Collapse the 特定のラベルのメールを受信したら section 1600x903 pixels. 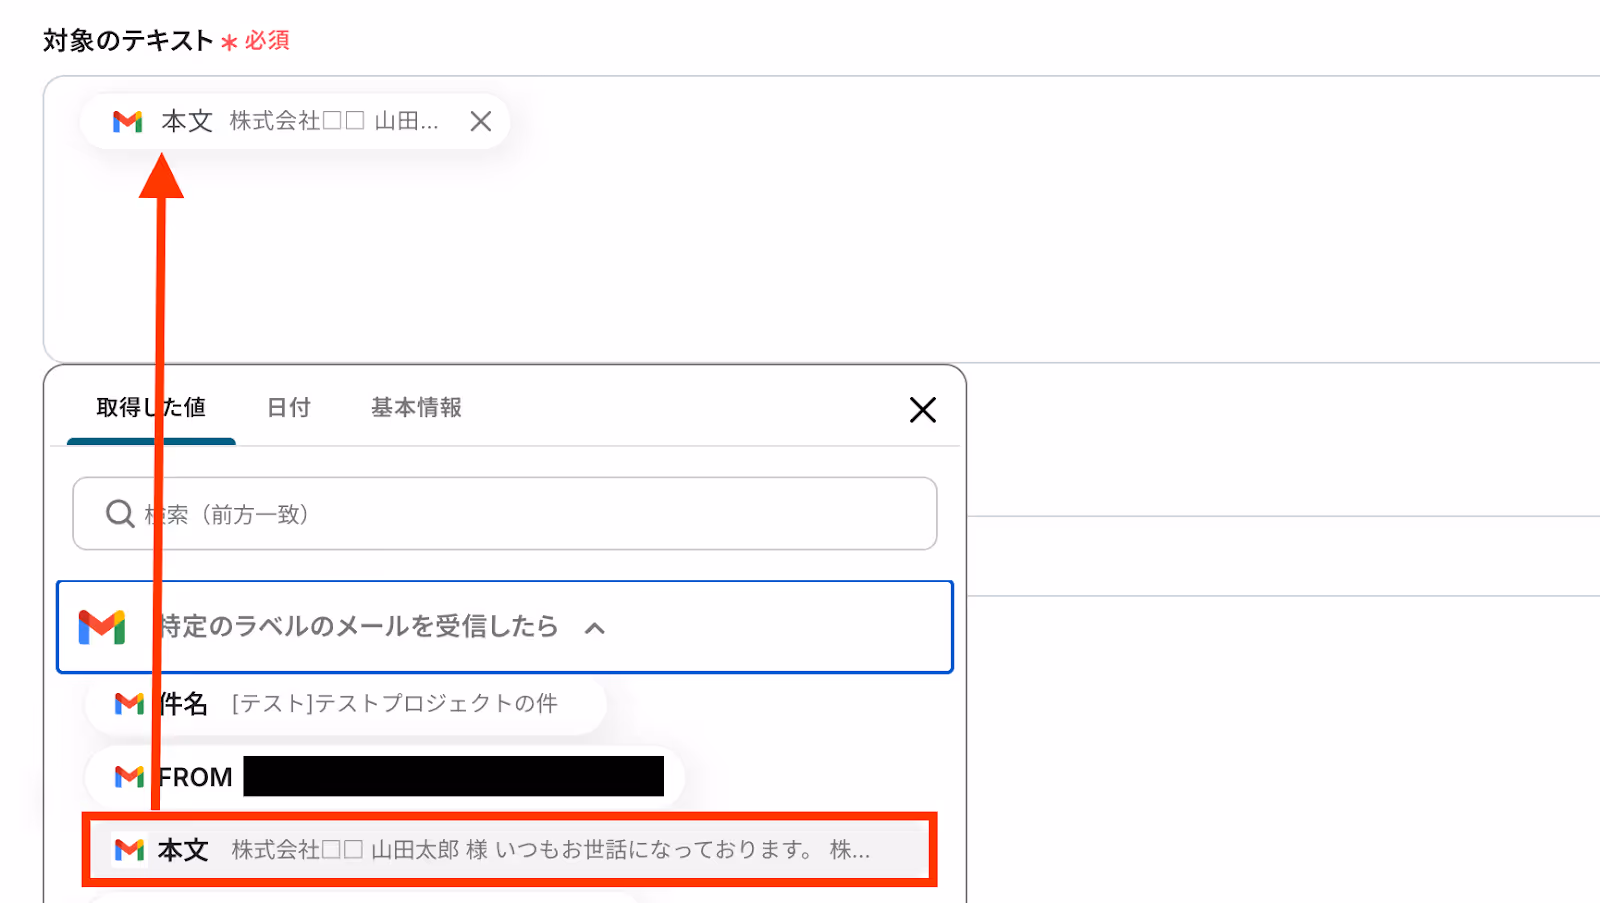click(x=505, y=627)
